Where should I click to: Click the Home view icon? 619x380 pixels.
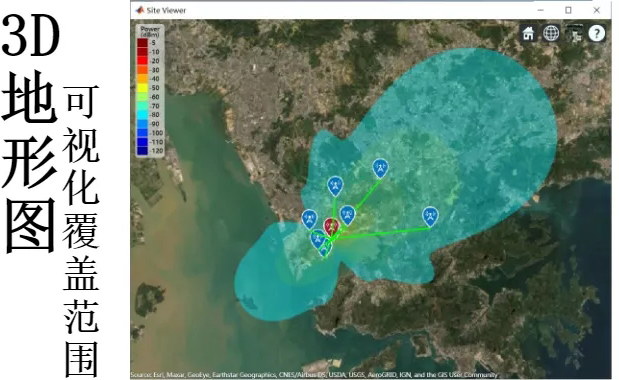click(x=528, y=33)
